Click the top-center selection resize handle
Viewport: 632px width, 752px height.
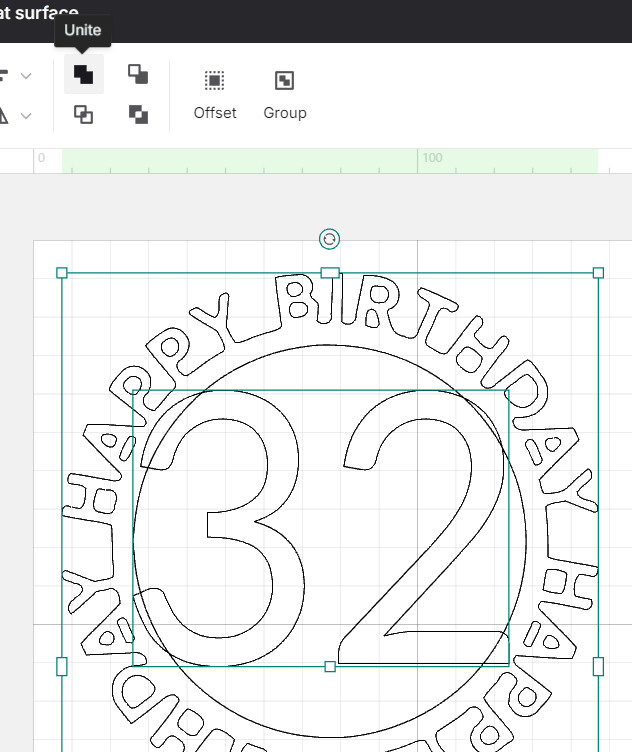tap(329, 273)
